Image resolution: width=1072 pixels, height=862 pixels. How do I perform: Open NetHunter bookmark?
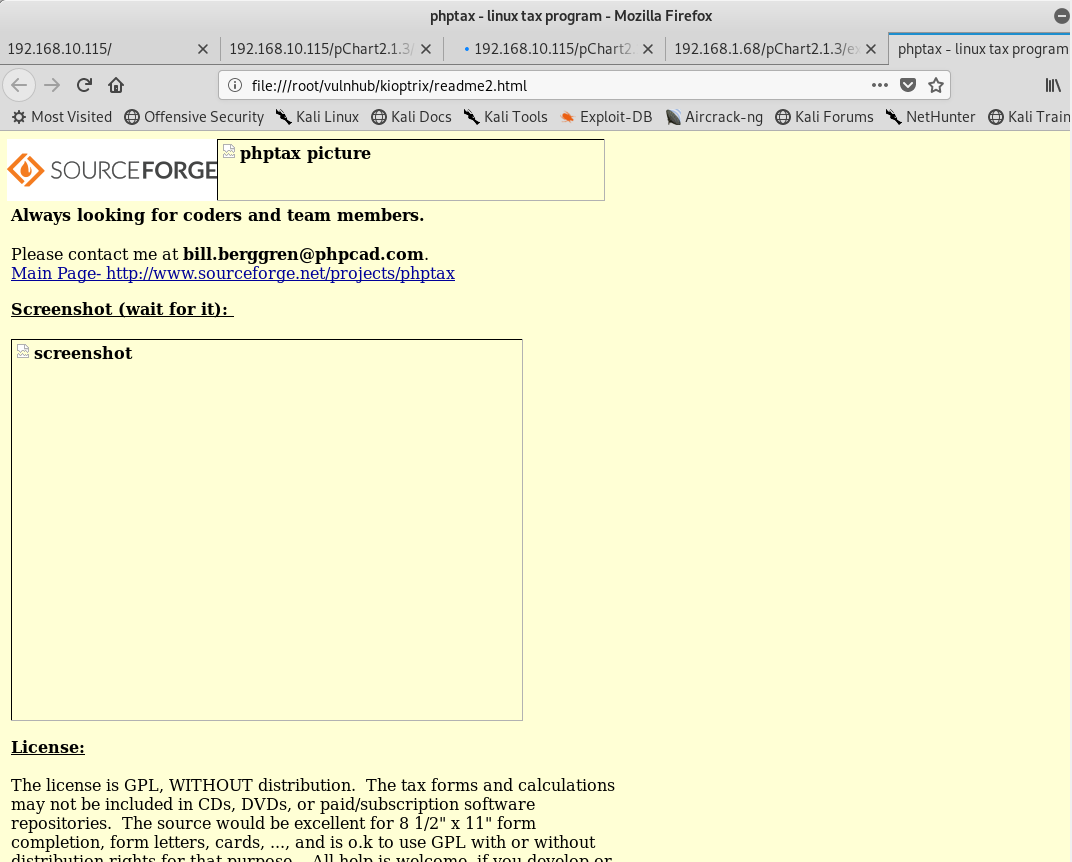point(930,117)
